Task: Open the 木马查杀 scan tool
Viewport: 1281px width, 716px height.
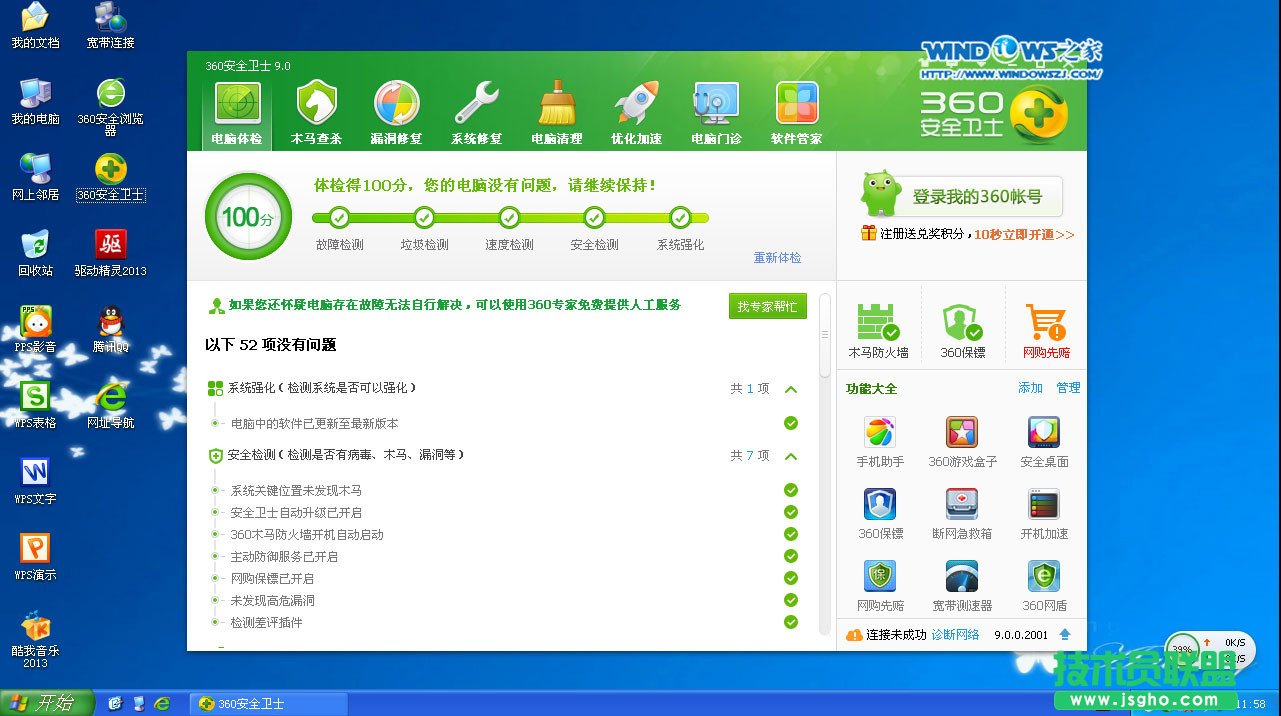Action: tap(317, 110)
